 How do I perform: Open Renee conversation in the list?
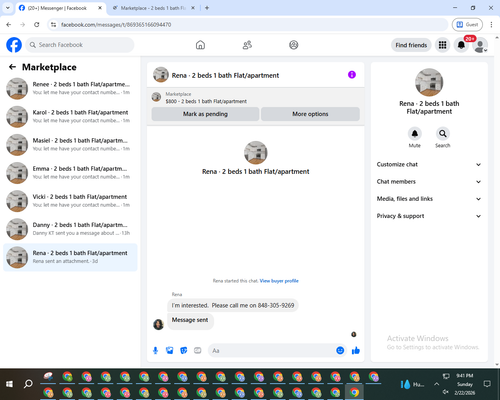(70, 88)
